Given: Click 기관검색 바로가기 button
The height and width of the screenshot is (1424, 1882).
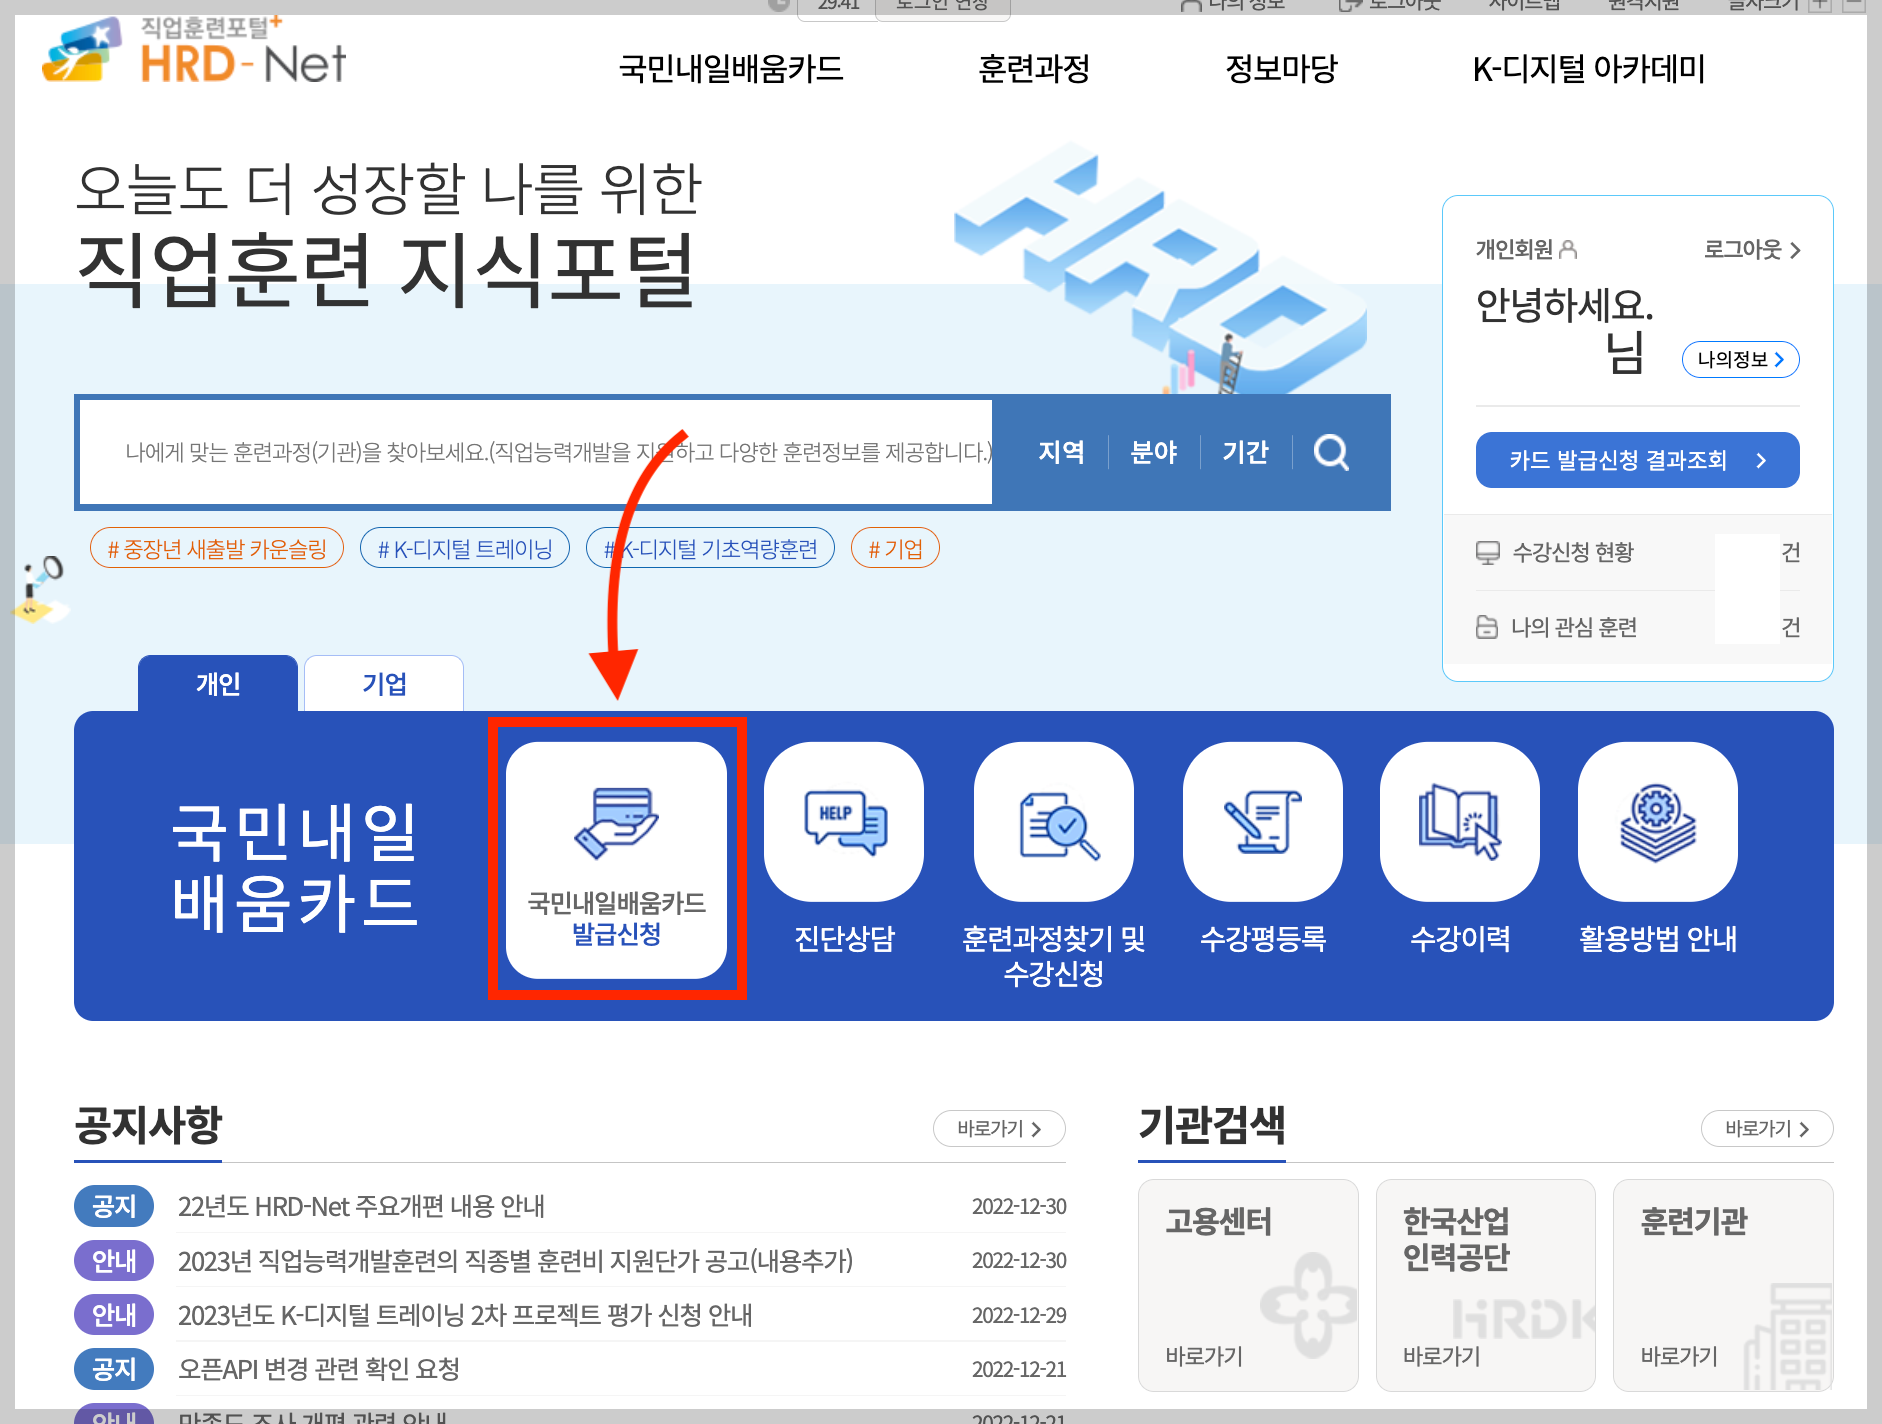Looking at the screenshot, I should point(1767,1129).
